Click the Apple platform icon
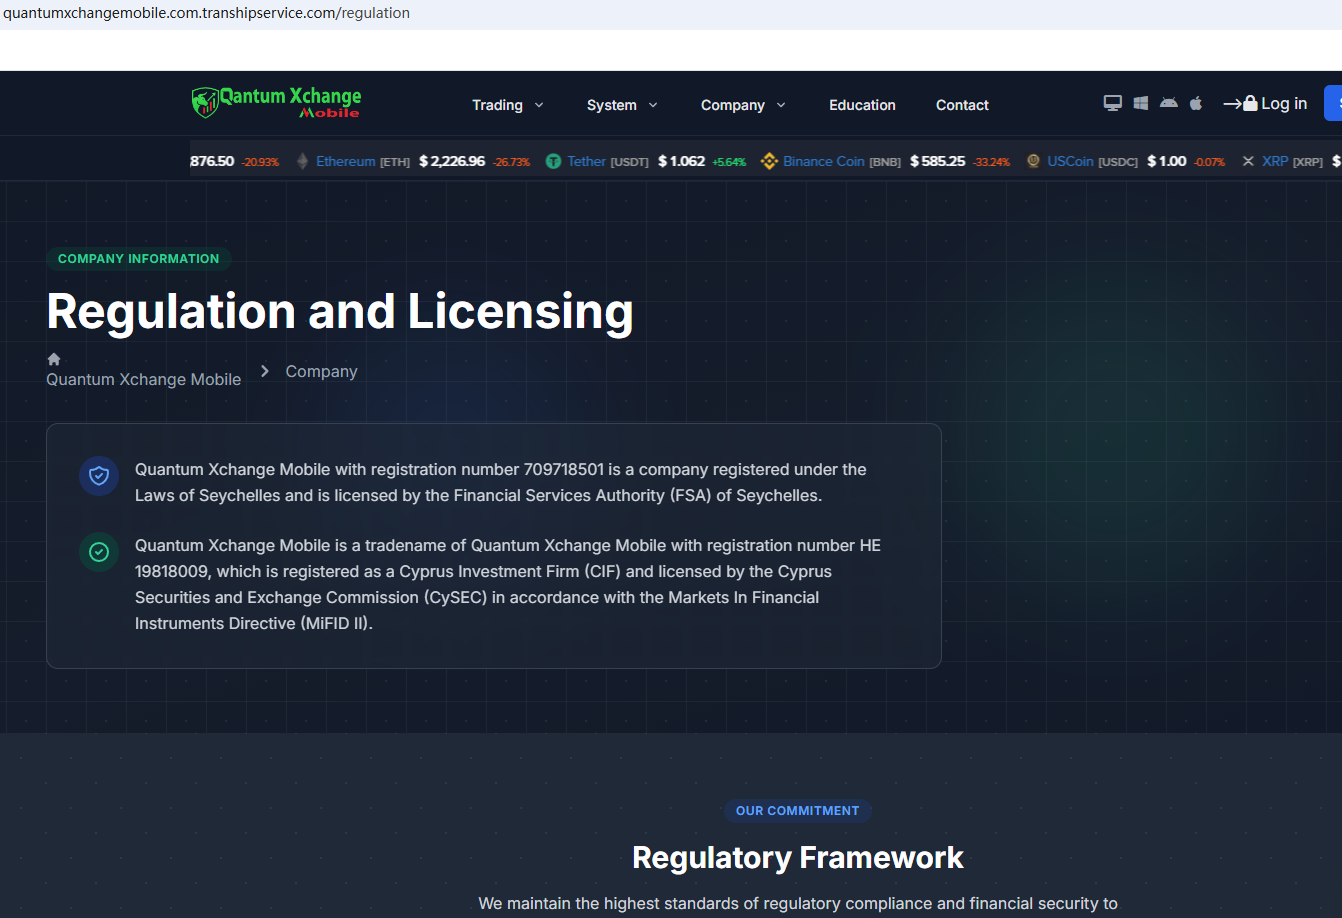This screenshot has height=918, width=1342. click(x=1196, y=103)
